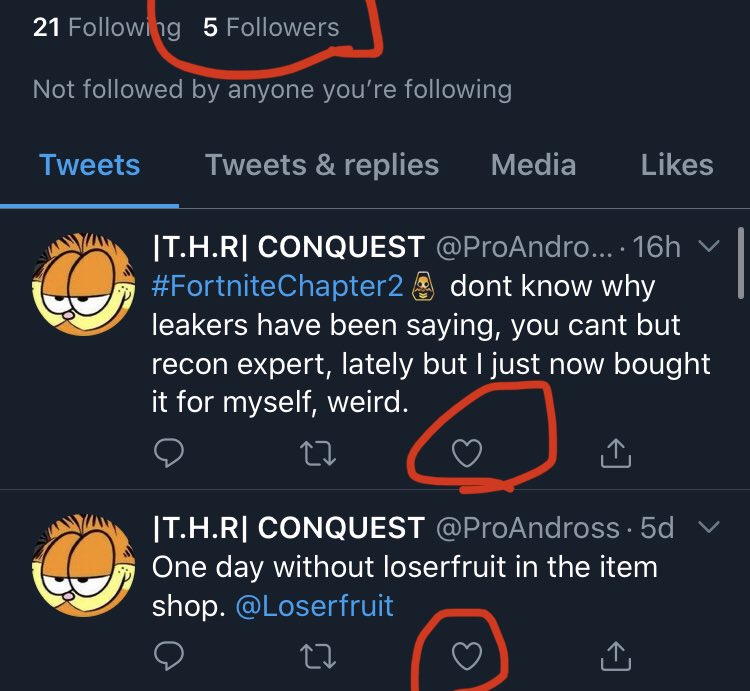This screenshot has height=691, width=750.
Task: Reply to the Loserfruit item shop tweet
Action: 168,656
